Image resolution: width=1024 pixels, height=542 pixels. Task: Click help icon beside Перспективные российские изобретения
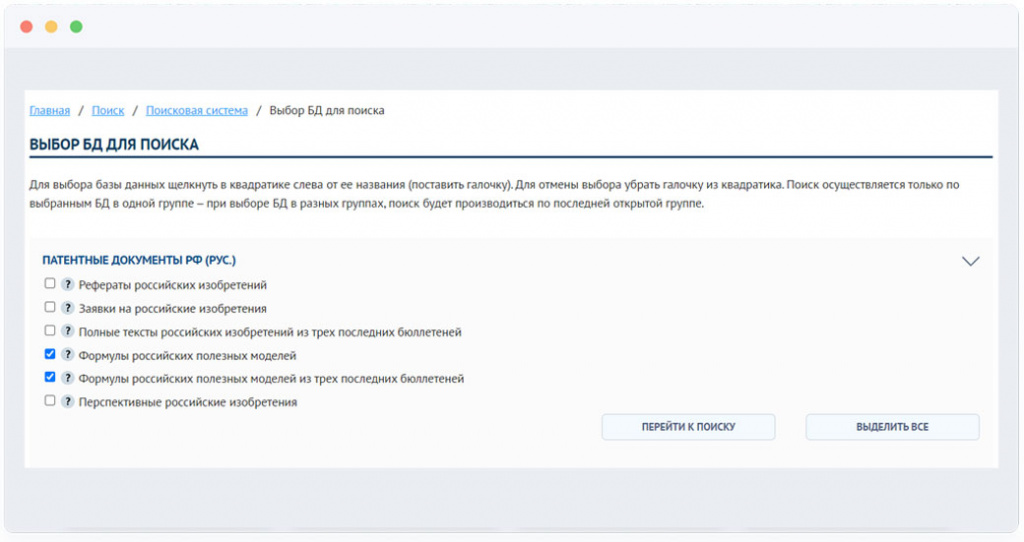coord(68,402)
